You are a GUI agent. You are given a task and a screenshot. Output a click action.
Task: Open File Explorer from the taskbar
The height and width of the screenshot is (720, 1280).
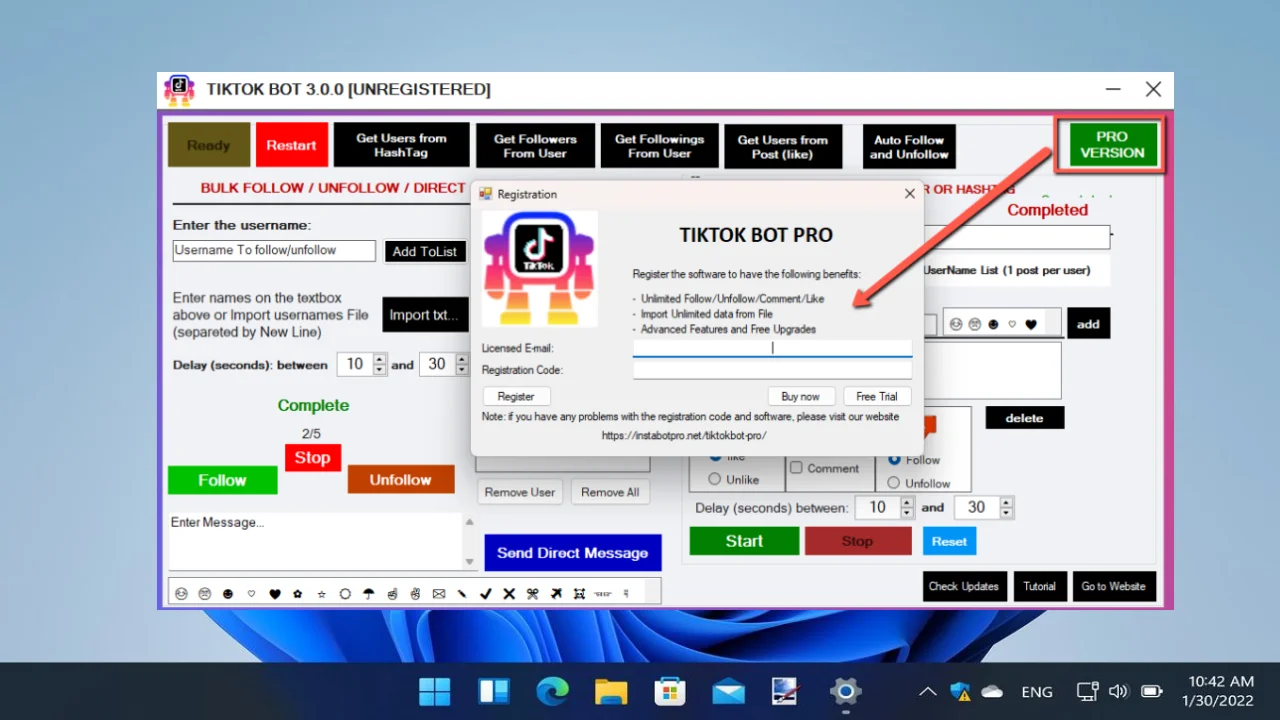[x=611, y=691]
